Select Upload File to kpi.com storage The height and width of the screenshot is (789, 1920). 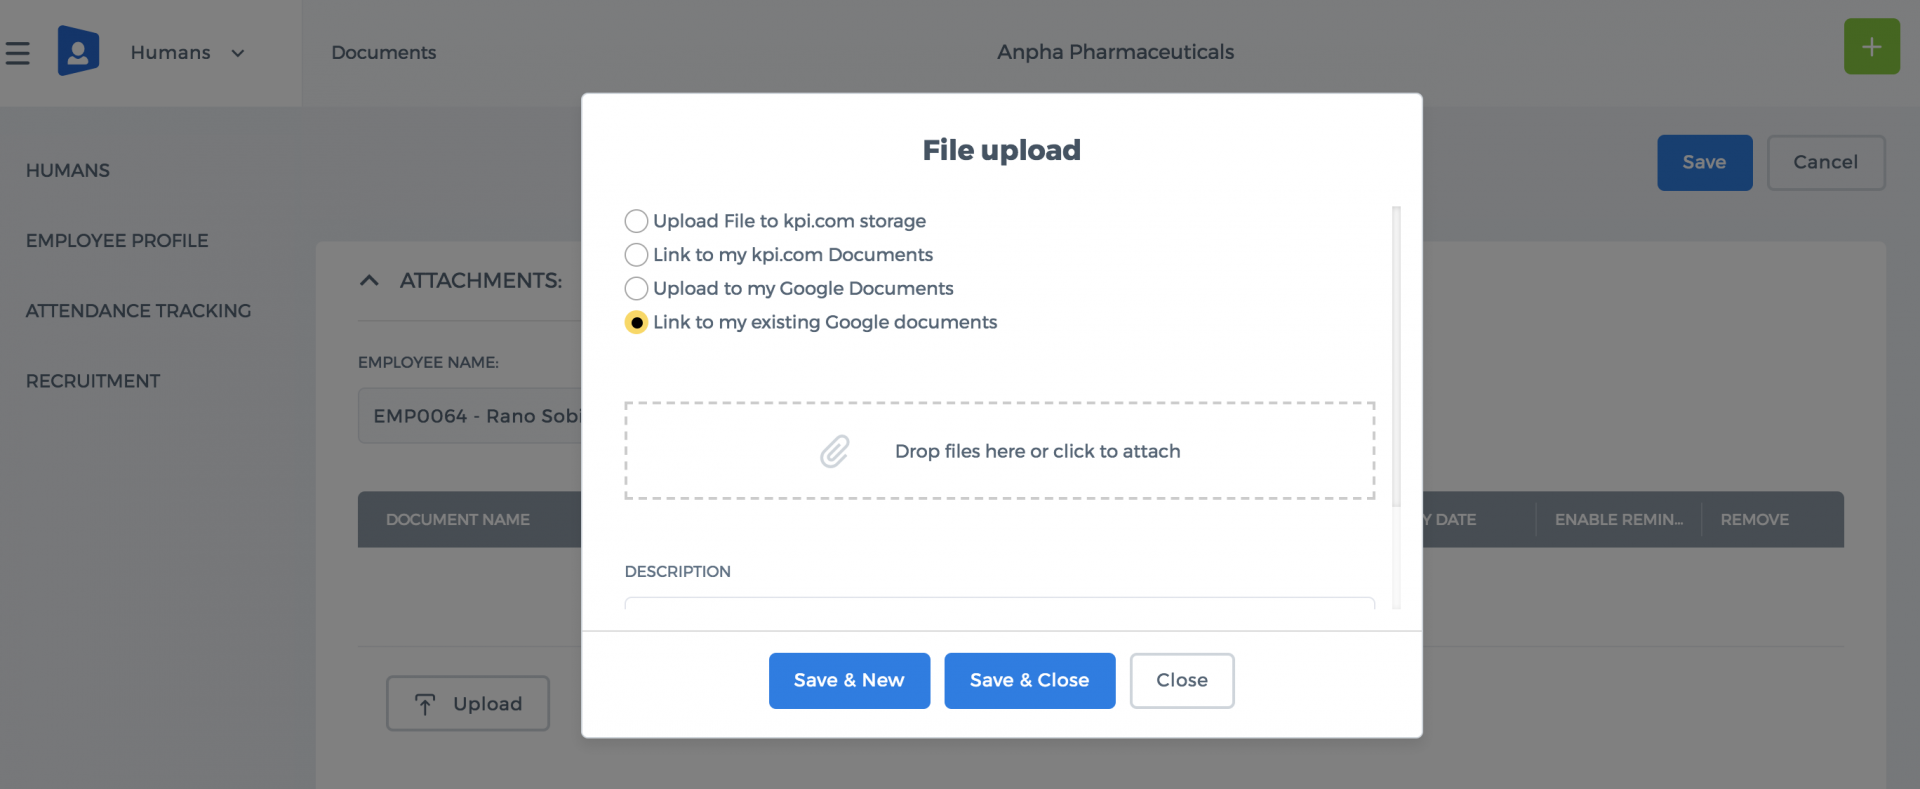click(636, 221)
